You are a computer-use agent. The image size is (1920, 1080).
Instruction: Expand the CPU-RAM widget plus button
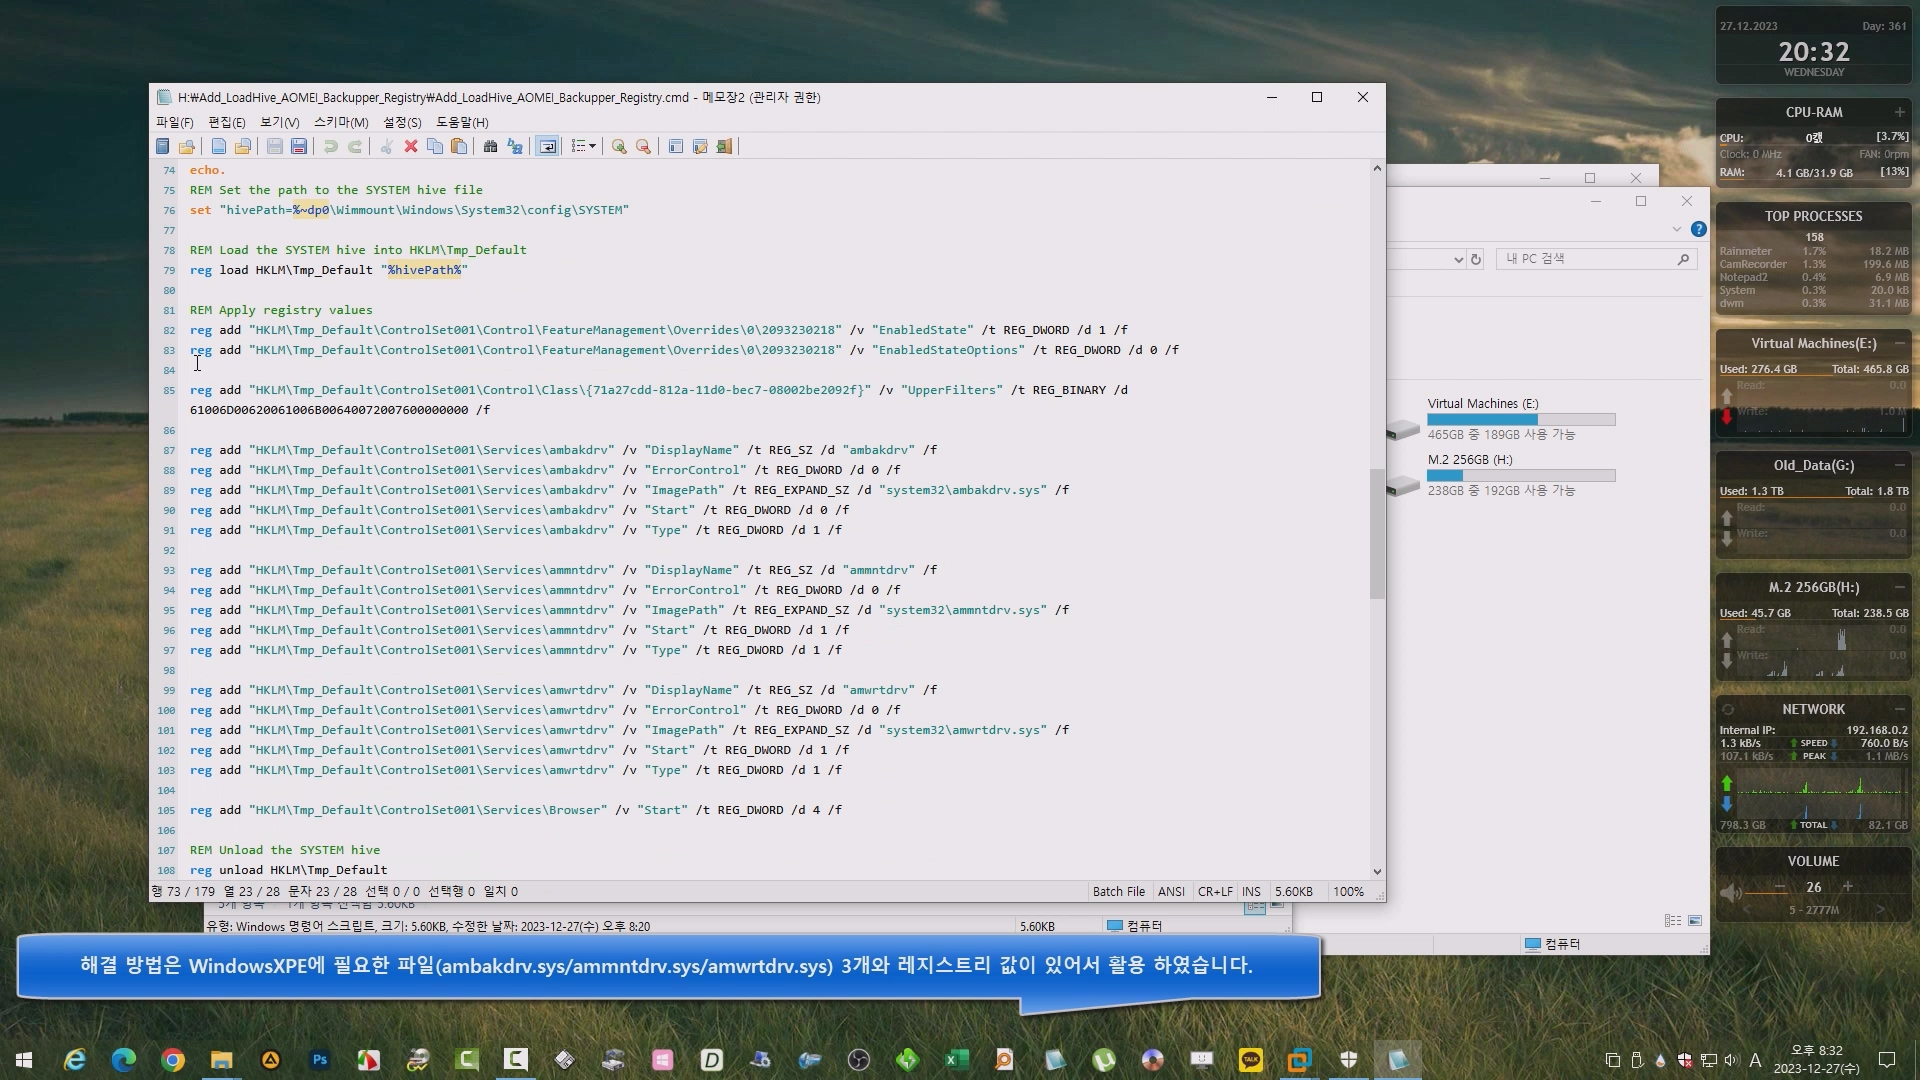click(x=1899, y=112)
